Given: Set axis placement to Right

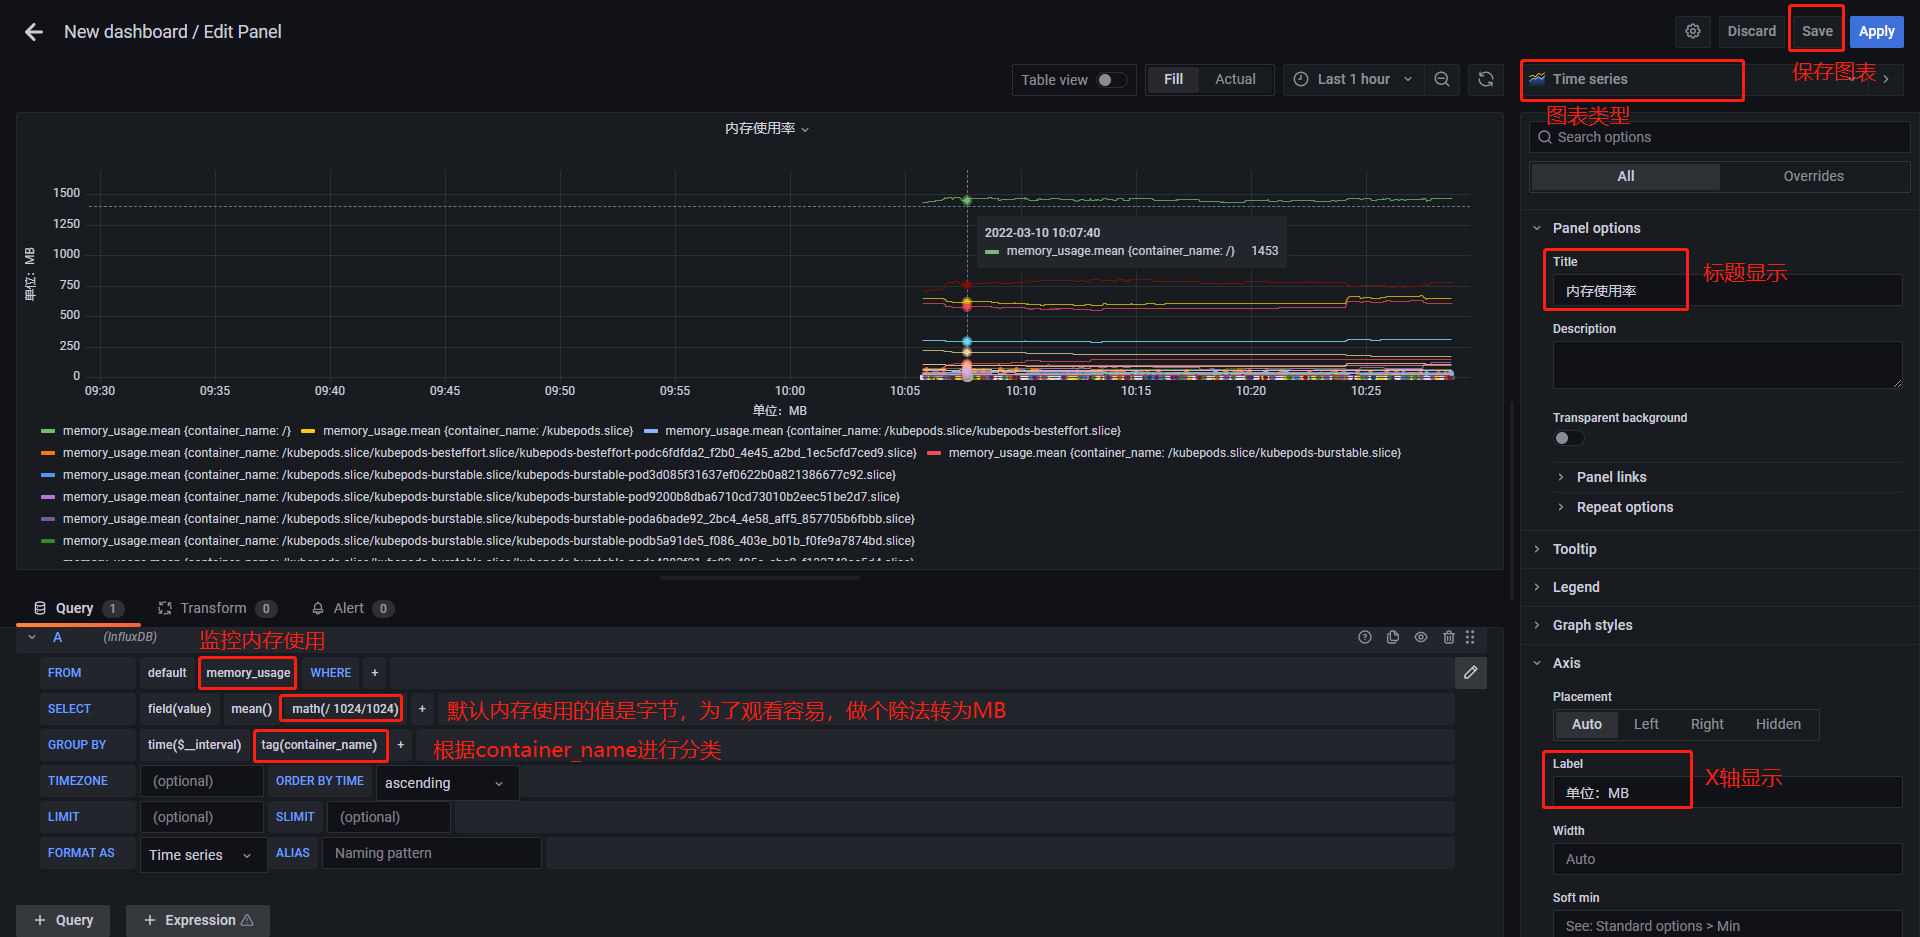Looking at the screenshot, I should 1706,724.
